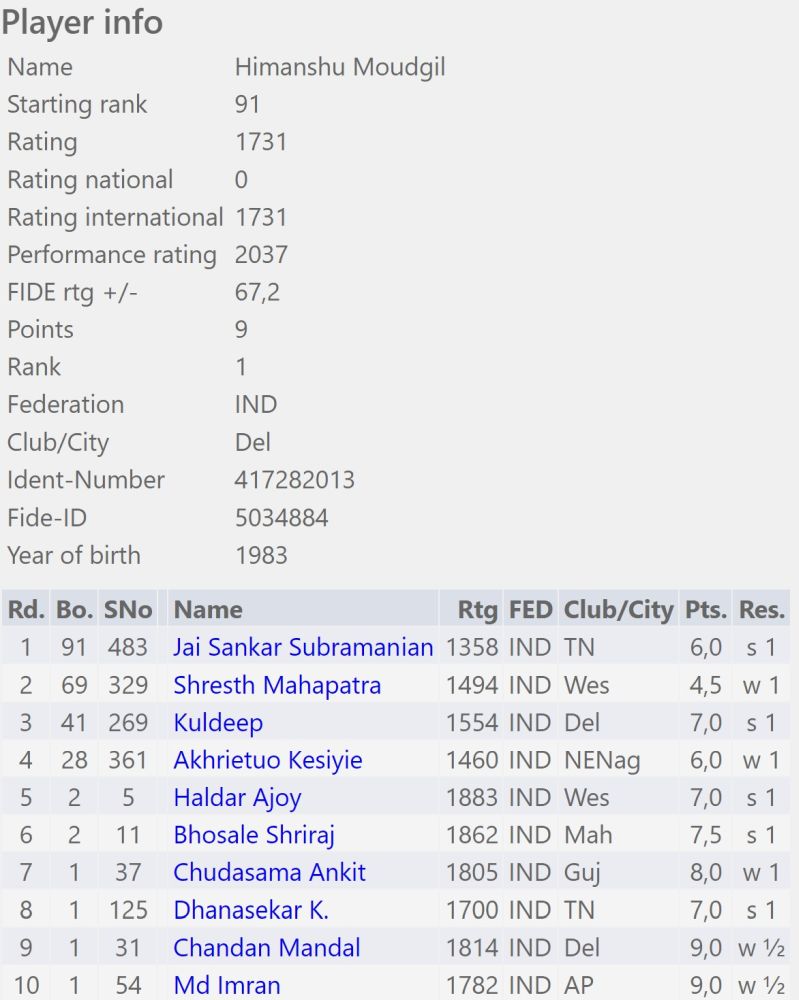
Task: Click the Res. column header
Action: pyautogui.click(x=762, y=609)
